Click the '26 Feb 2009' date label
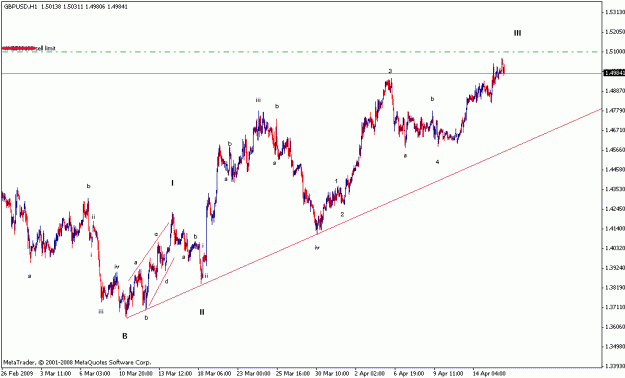Screen dimensions: 625x378 point(16,374)
